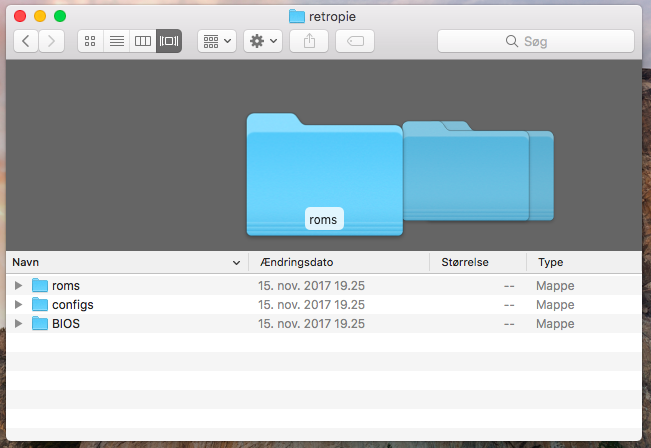Click Mappe type in the configs row
651x448 pixels.
click(555, 305)
